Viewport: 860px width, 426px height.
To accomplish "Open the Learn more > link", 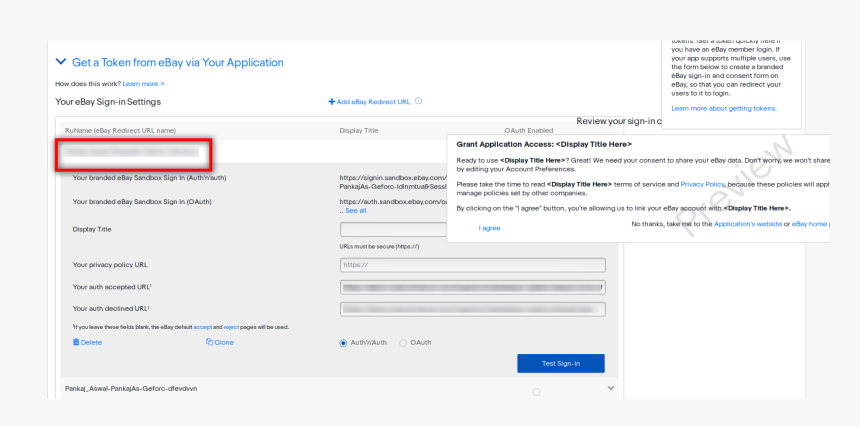I will click(143, 84).
